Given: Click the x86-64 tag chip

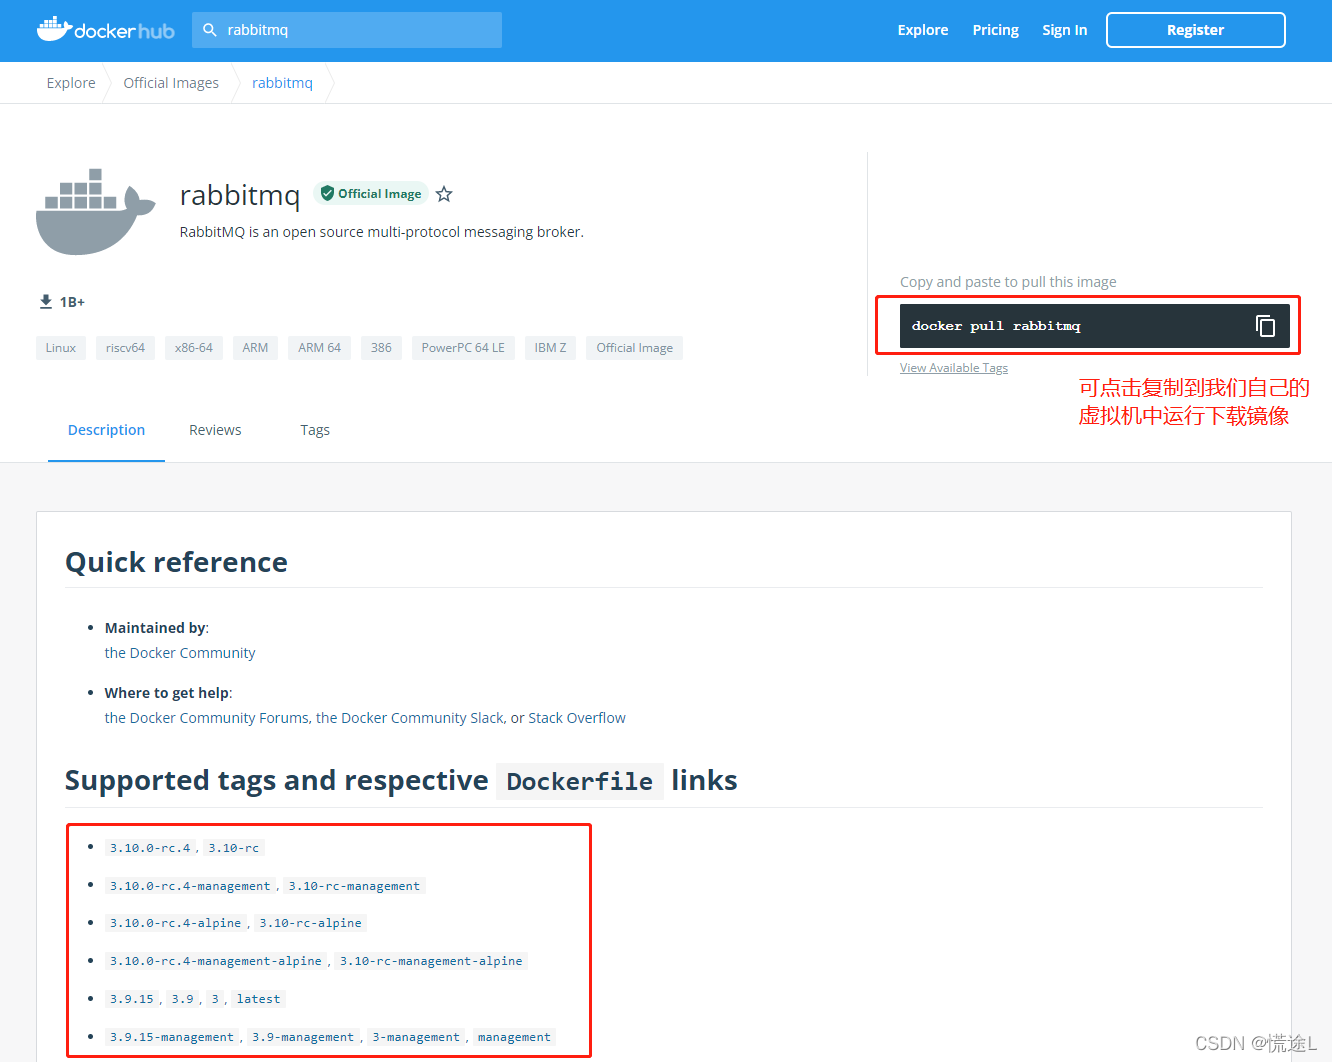Looking at the screenshot, I should 193,348.
